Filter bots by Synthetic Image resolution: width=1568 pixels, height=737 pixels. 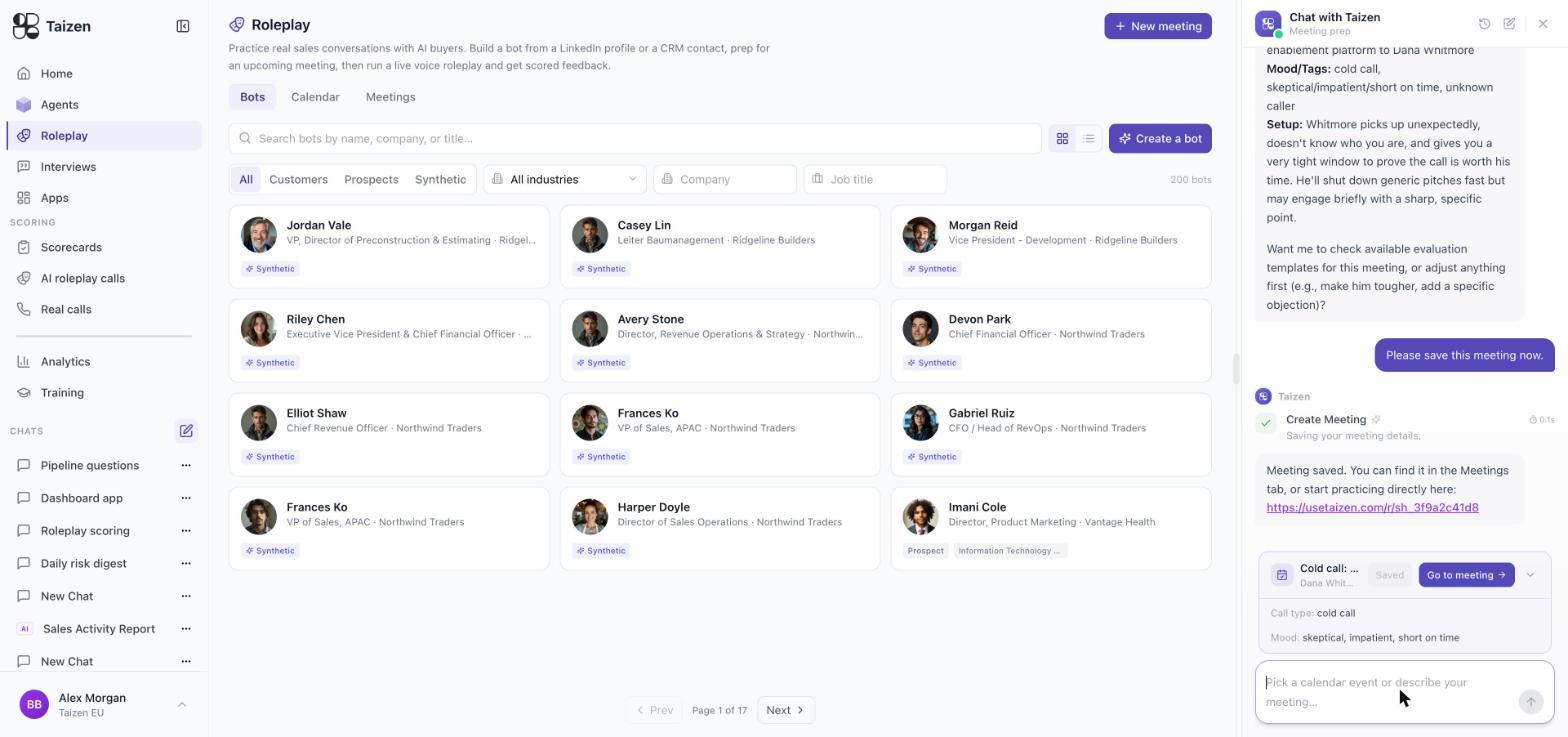pos(440,180)
